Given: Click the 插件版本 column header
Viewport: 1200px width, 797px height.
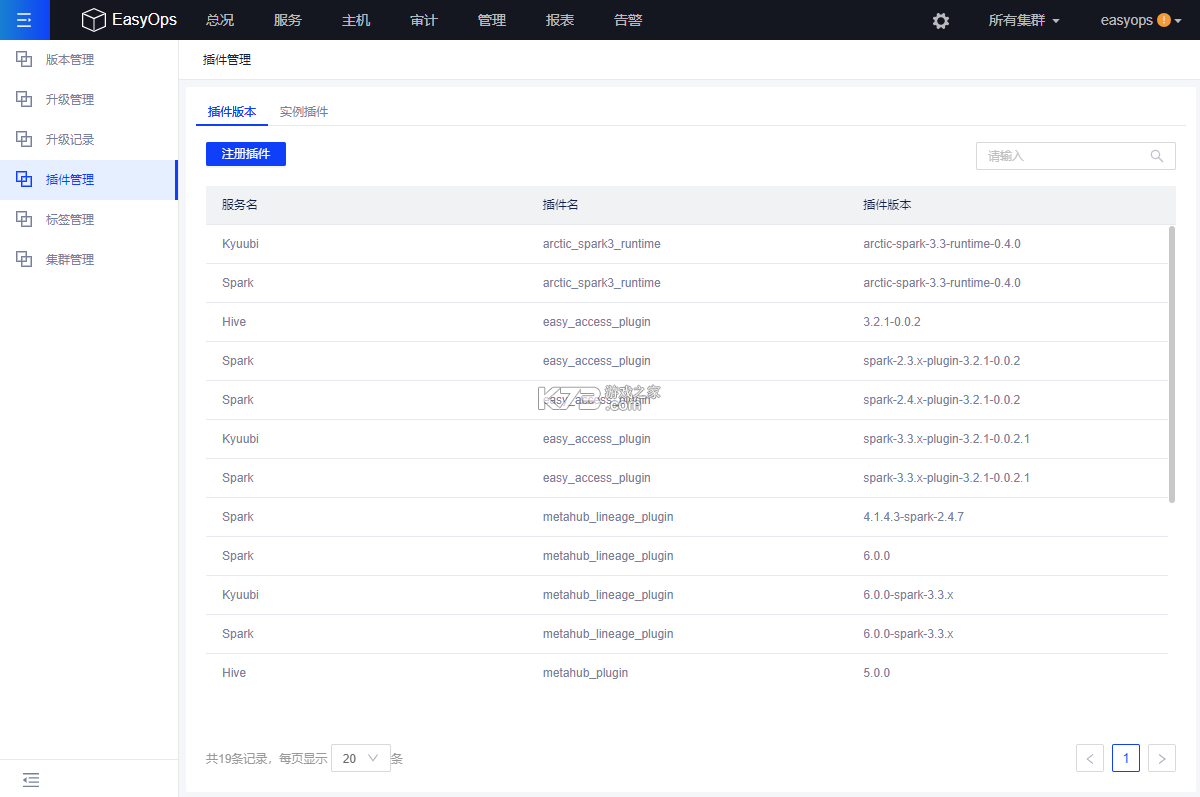Looking at the screenshot, I should [x=887, y=204].
